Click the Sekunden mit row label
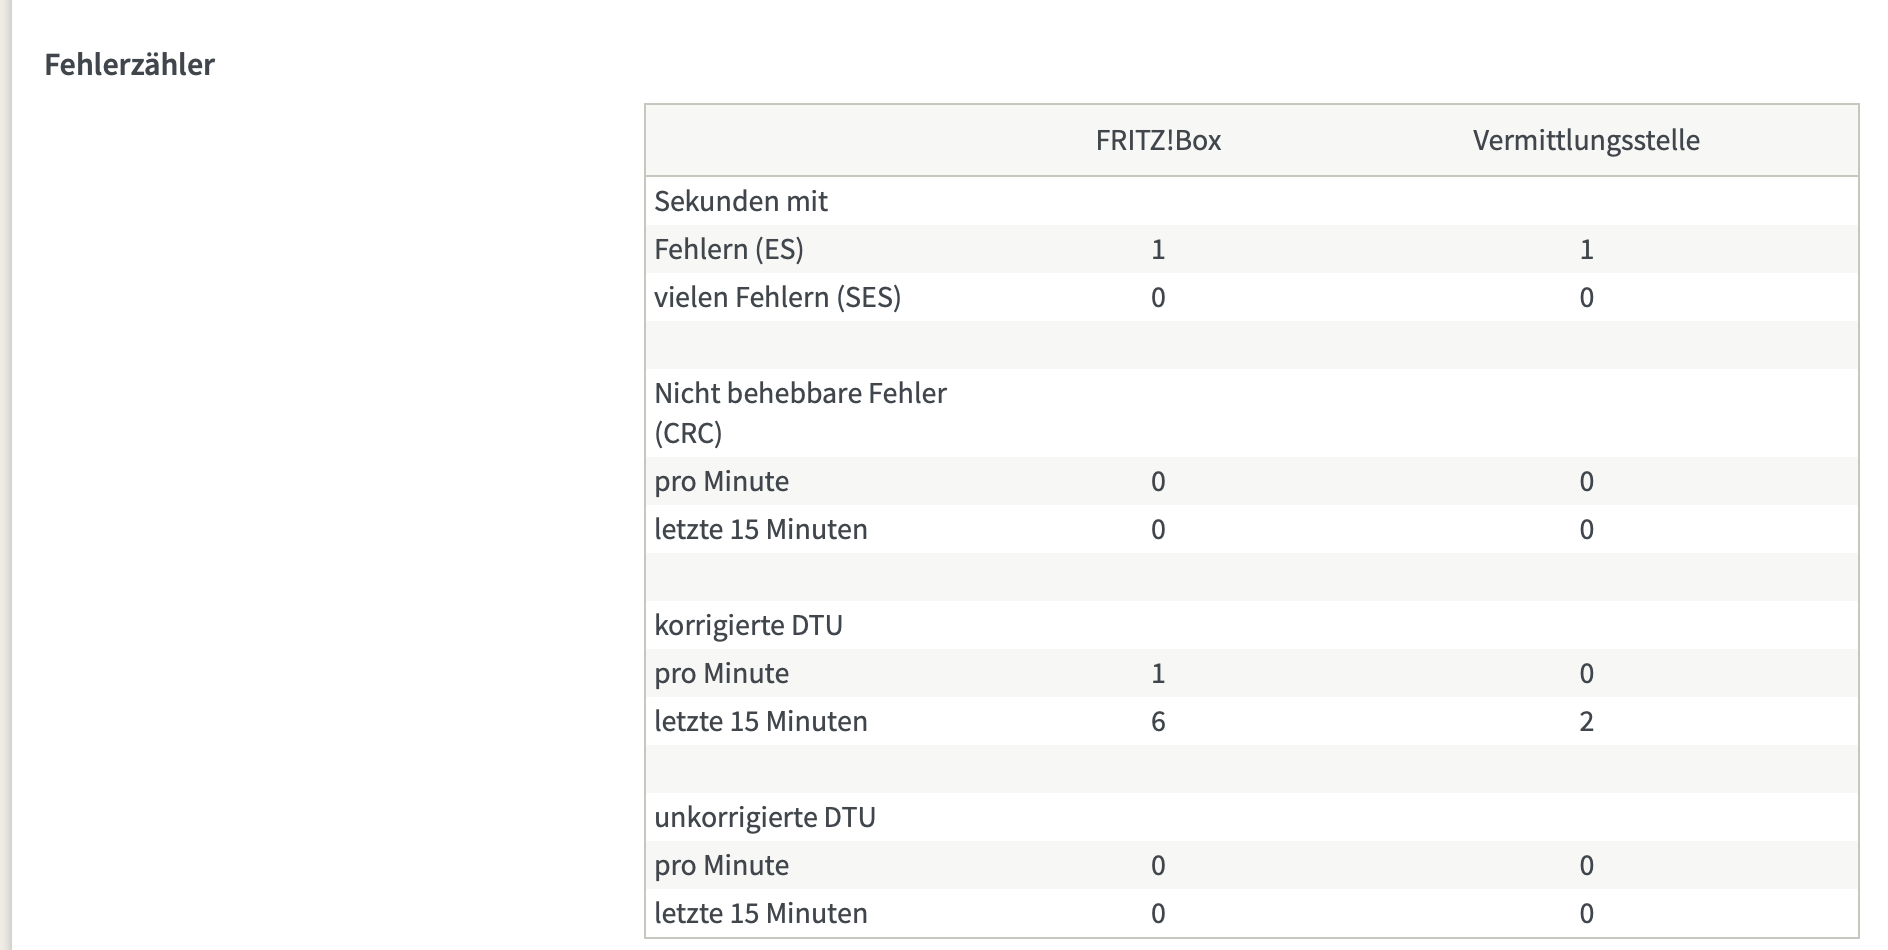This screenshot has width=1888, height=950. pos(741,201)
